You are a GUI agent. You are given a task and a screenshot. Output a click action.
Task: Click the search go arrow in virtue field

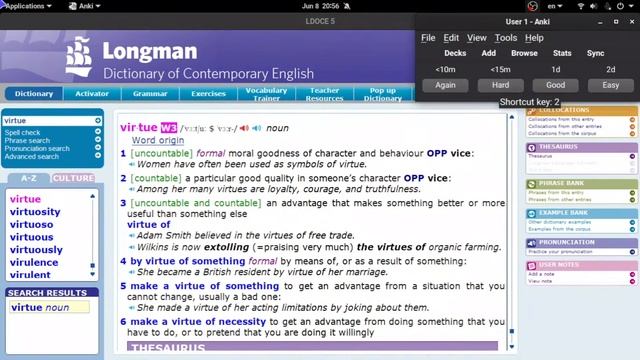pos(98,120)
